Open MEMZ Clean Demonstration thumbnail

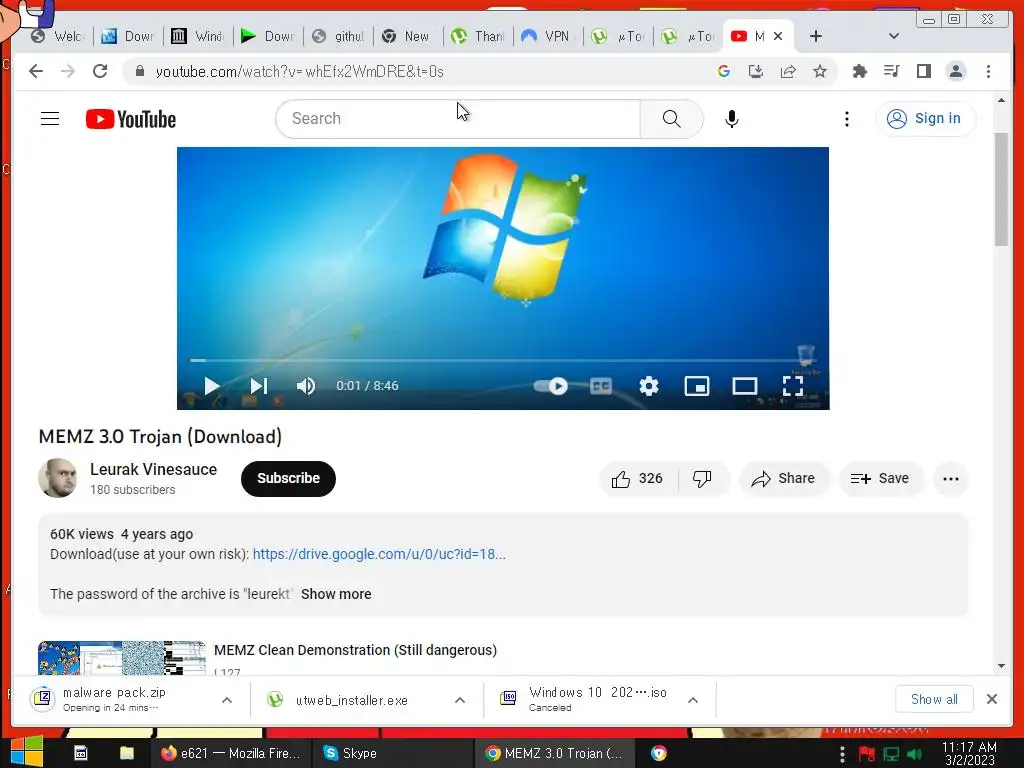(121, 658)
